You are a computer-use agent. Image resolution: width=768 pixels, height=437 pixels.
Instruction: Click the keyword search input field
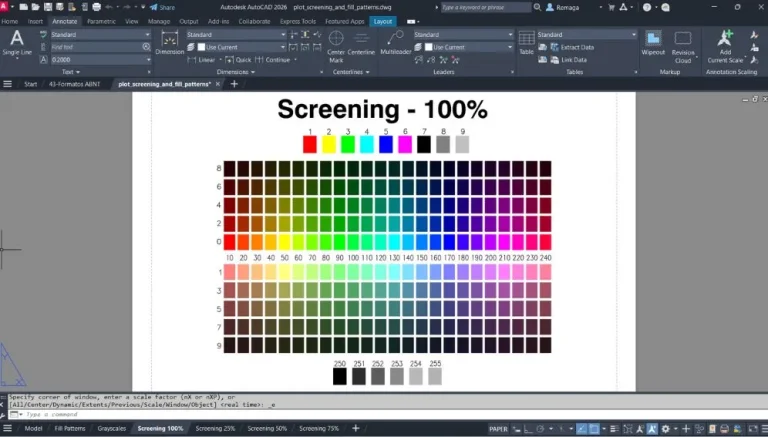coord(485,7)
